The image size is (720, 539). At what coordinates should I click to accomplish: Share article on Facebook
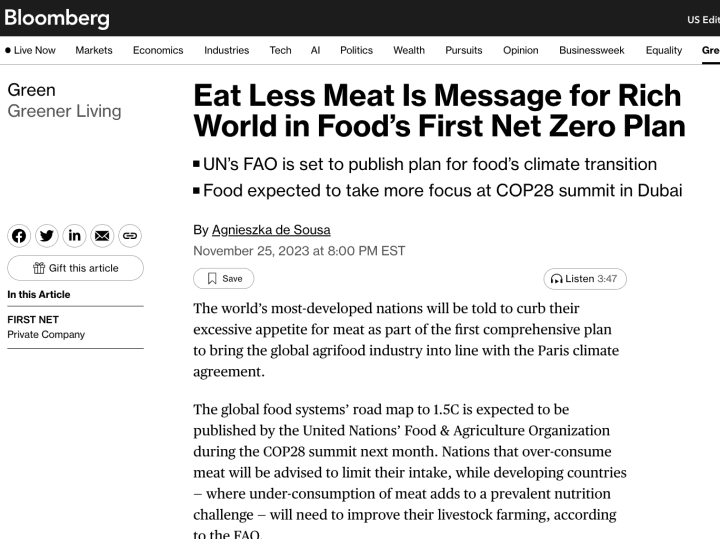coord(19,236)
